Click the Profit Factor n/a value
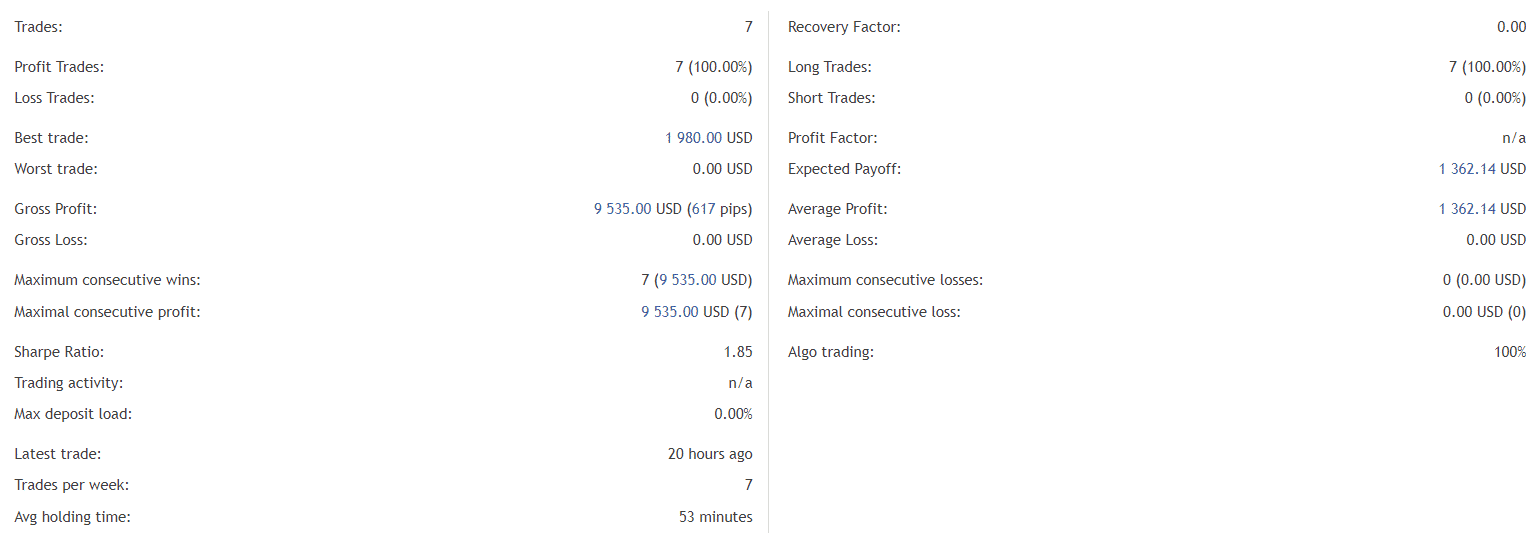Screen dimensions: 1534x534 [x=1514, y=138]
